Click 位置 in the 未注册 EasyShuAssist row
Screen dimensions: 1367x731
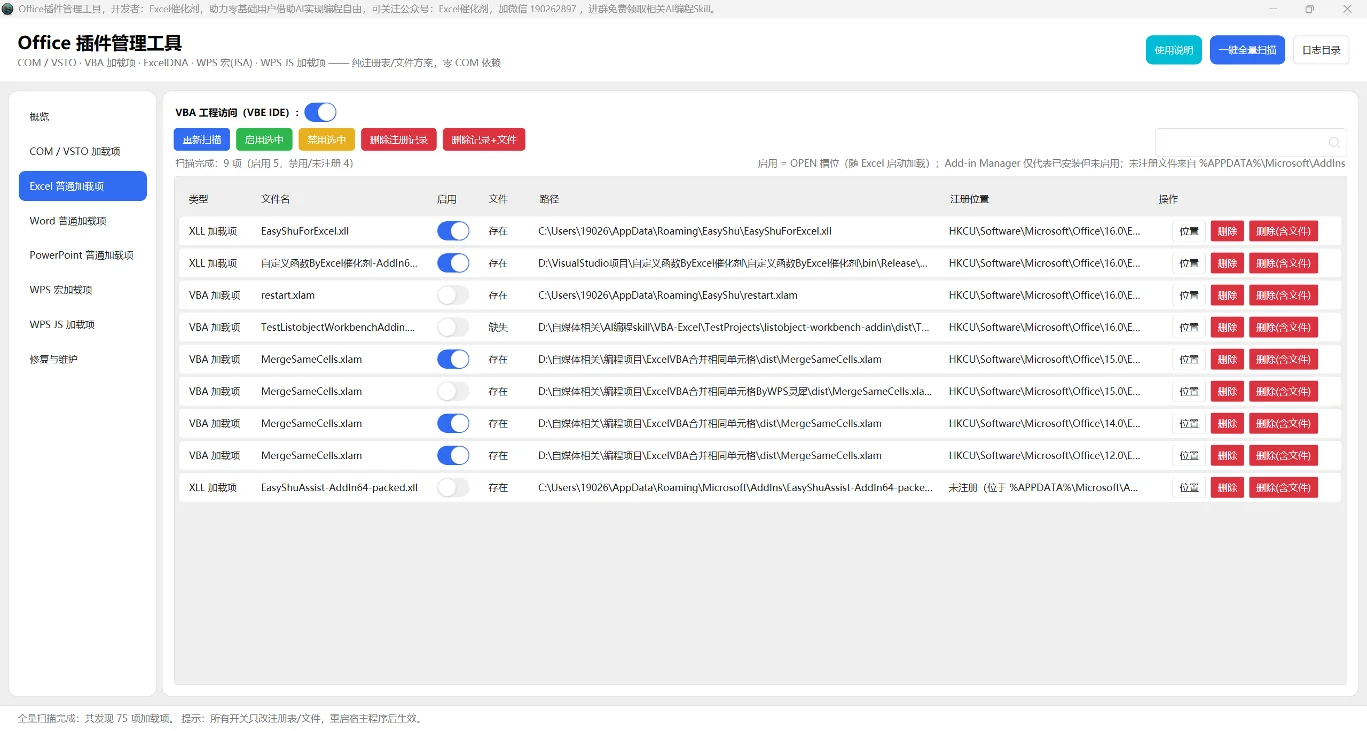(x=1189, y=487)
